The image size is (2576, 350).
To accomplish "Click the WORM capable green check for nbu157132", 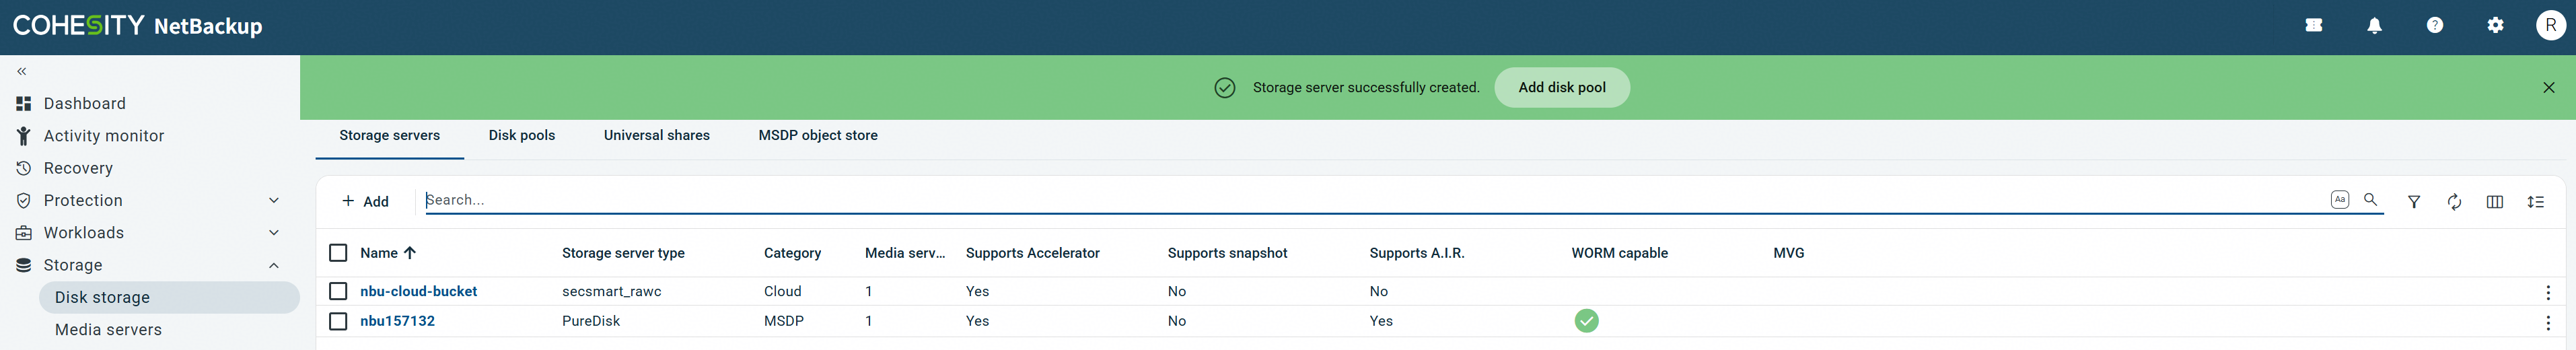I will tap(1586, 321).
